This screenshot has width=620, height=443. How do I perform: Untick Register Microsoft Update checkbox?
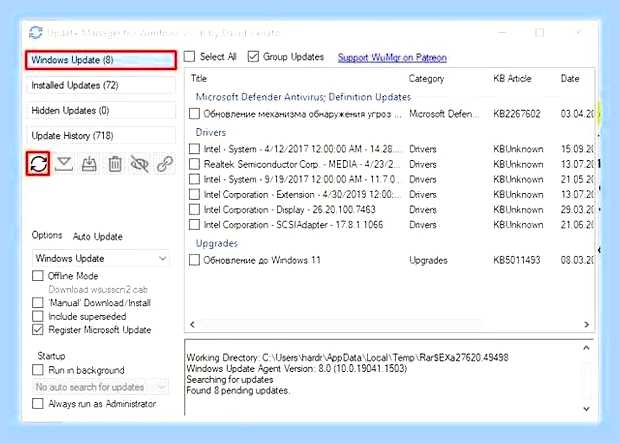38,330
